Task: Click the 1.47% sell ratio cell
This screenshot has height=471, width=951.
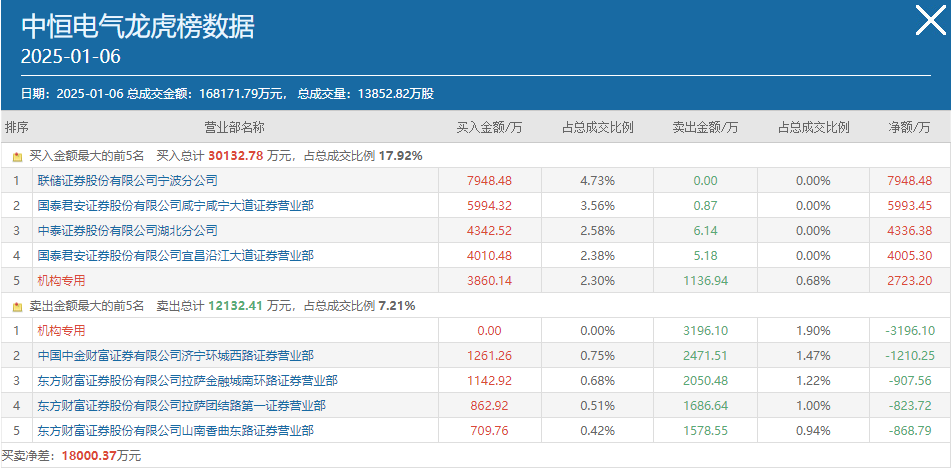Action: (813, 356)
